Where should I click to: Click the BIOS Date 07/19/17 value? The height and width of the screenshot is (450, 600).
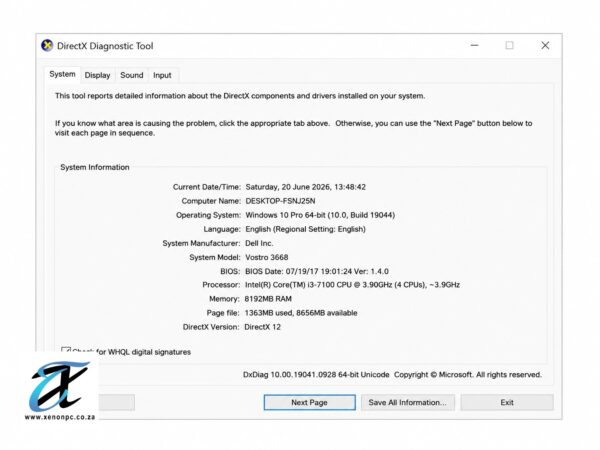pyautogui.click(x=317, y=271)
